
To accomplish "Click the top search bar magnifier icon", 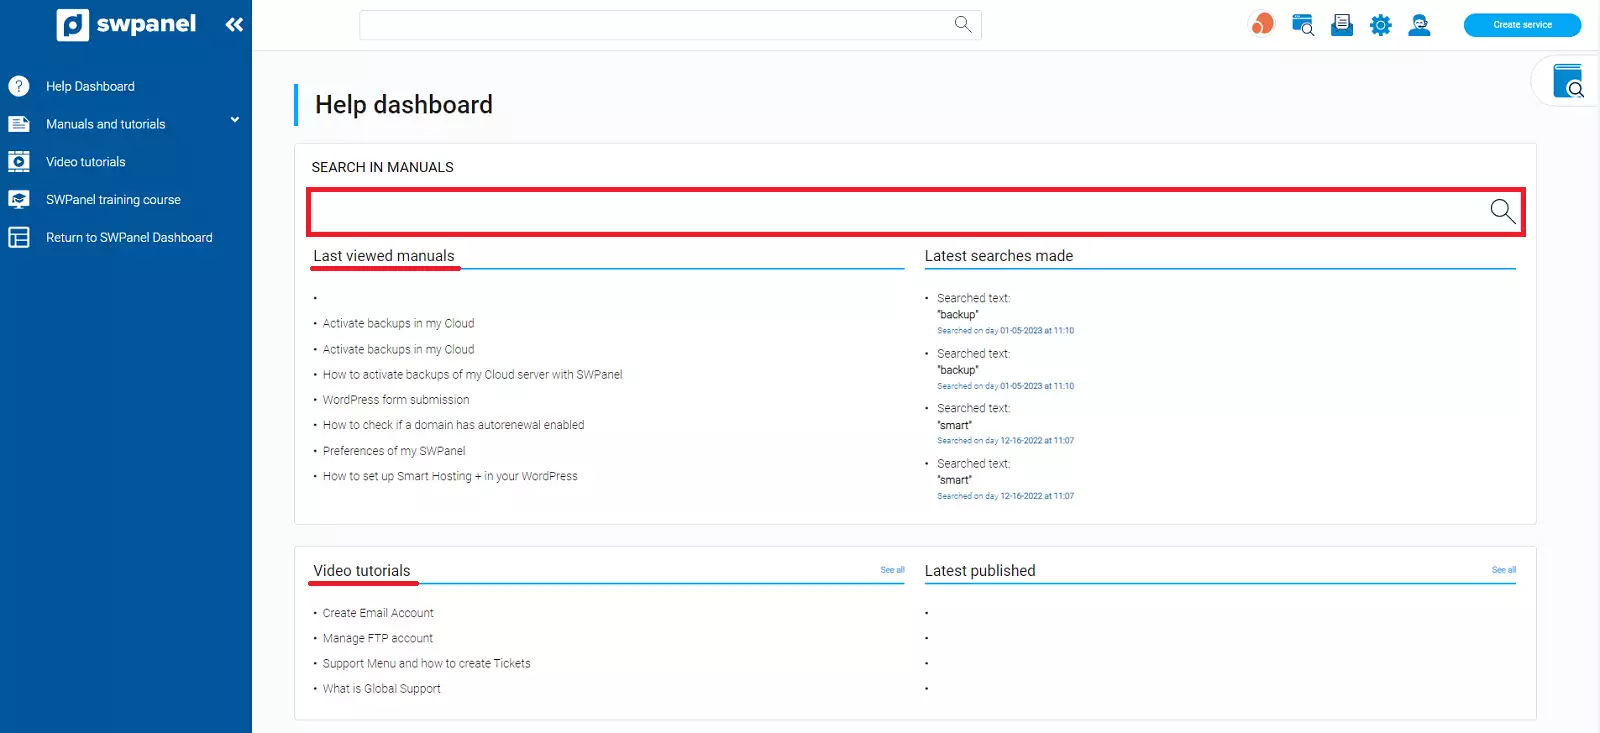I will (x=962, y=24).
